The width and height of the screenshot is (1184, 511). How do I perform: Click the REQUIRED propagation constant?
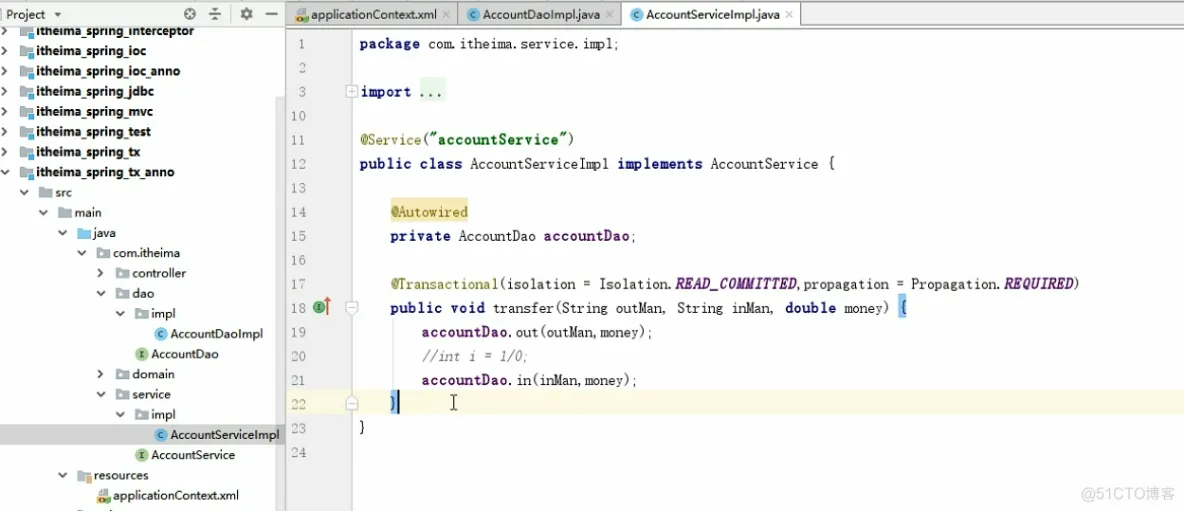[1038, 284]
